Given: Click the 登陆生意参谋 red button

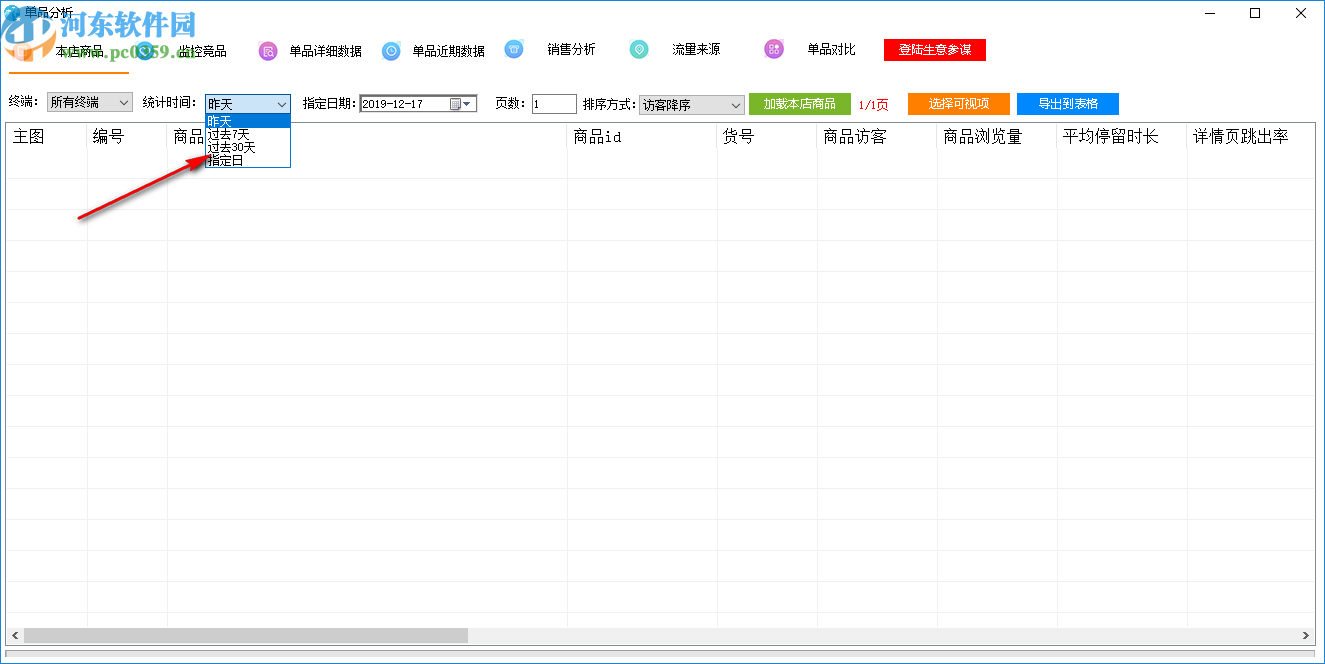Looking at the screenshot, I should point(933,48).
